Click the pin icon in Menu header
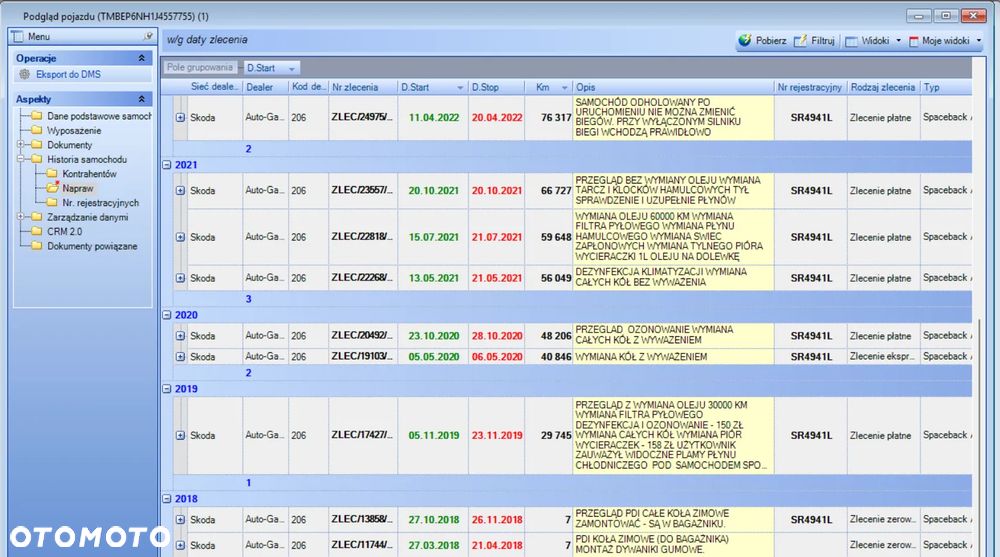The image size is (1000, 557). pos(148,36)
